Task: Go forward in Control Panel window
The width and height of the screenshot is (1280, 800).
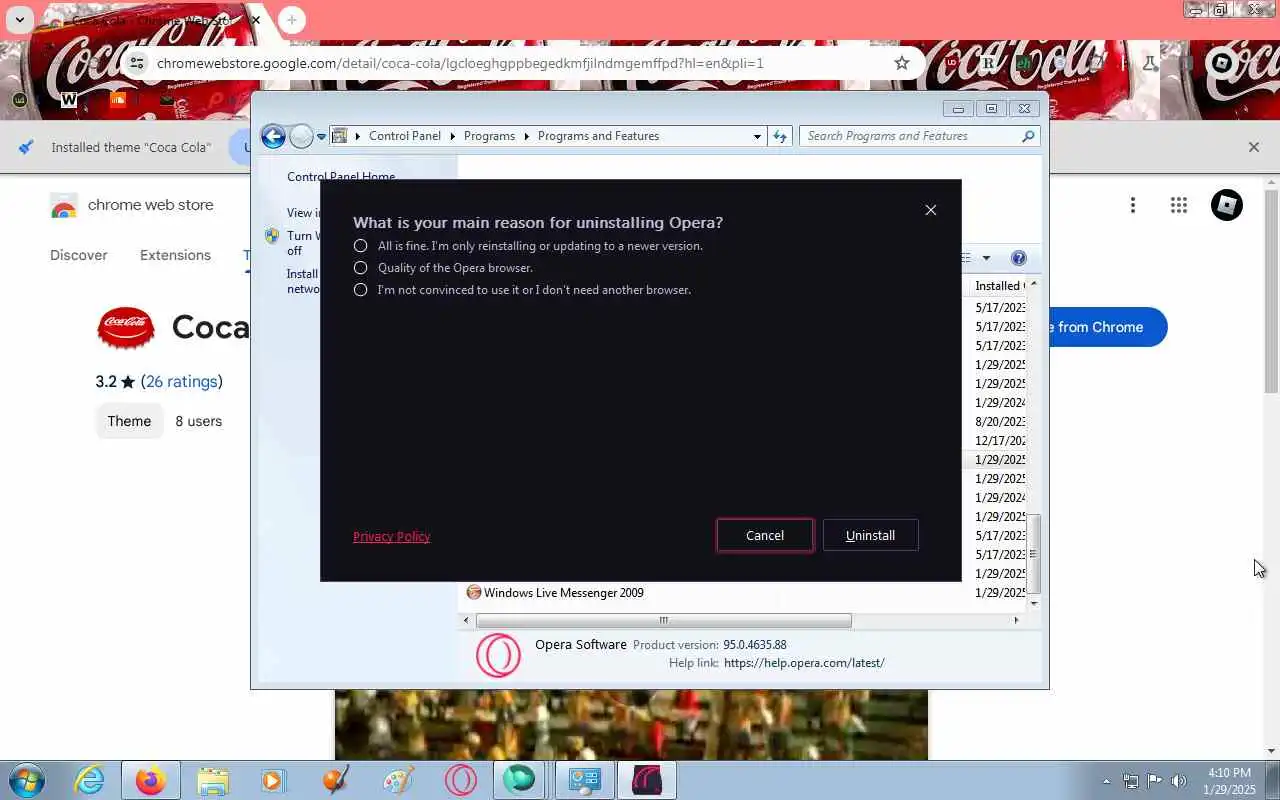Action: coord(301,137)
